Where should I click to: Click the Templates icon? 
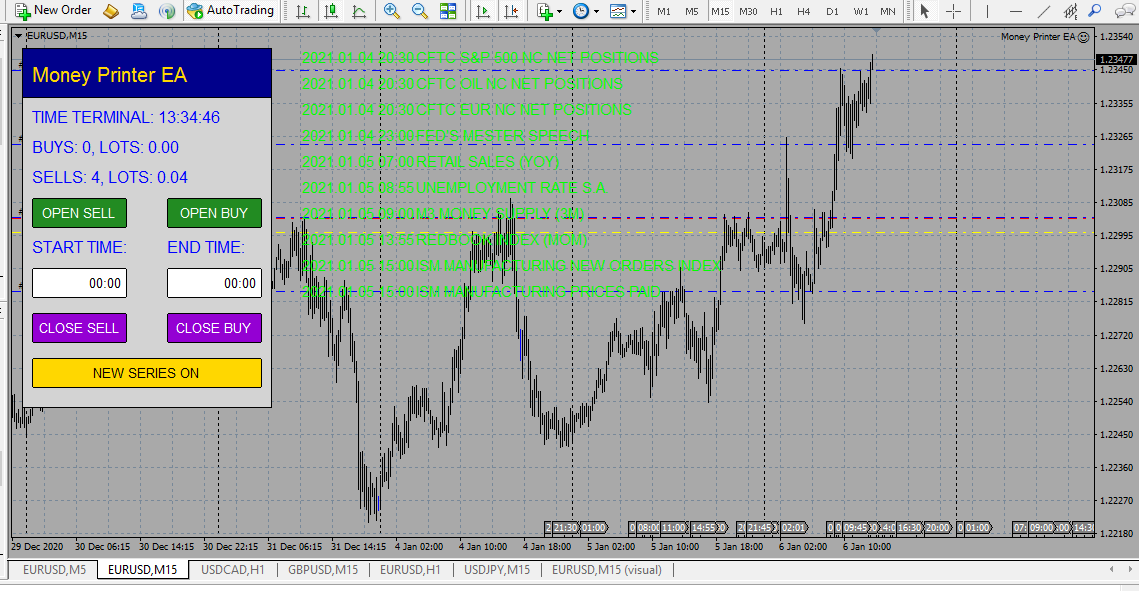(618, 11)
